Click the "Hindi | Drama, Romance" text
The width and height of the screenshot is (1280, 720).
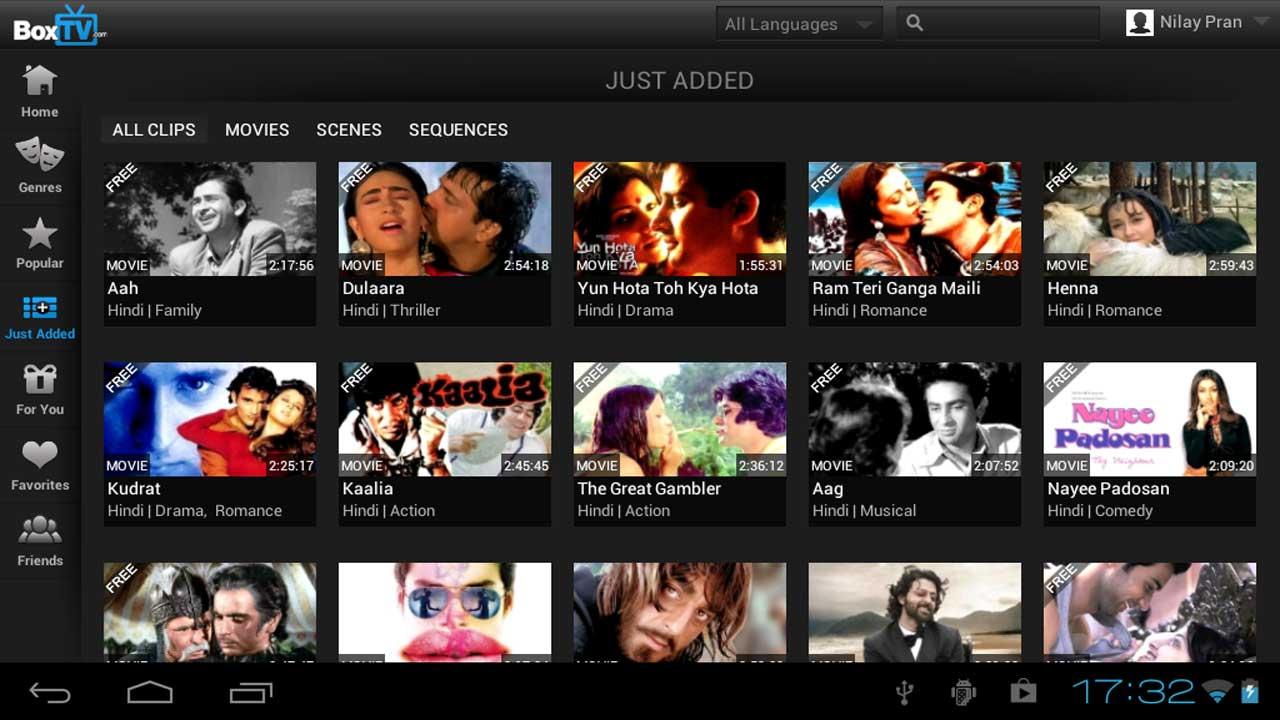(x=195, y=510)
